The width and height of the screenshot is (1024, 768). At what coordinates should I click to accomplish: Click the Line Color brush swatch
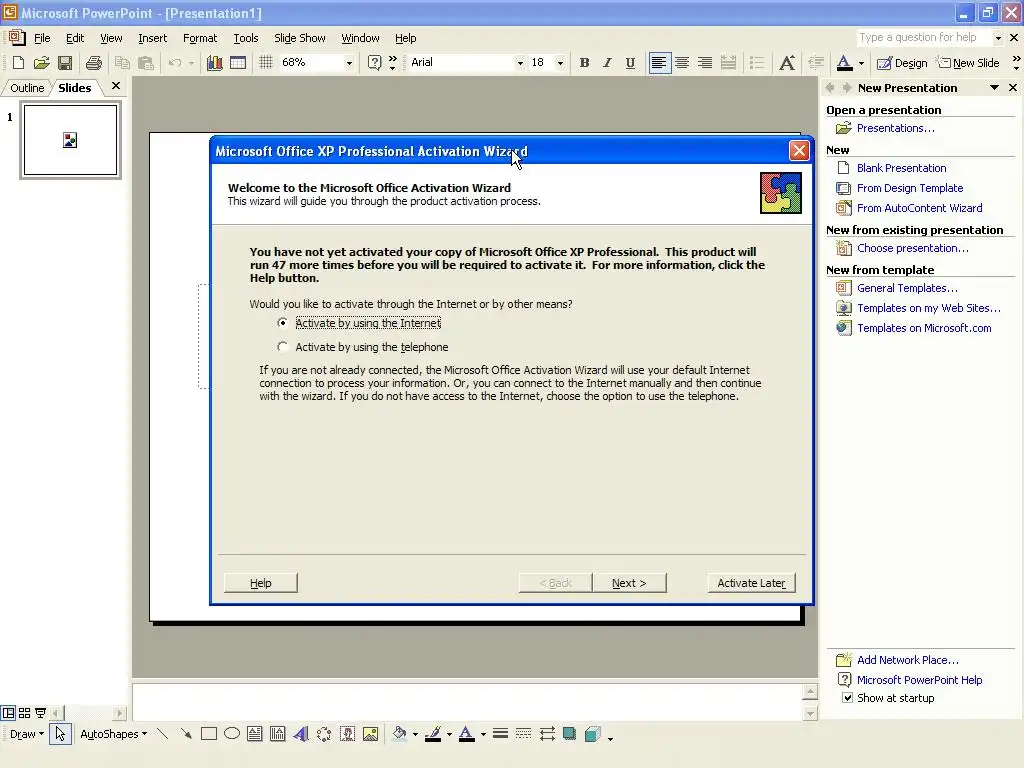coord(433,734)
